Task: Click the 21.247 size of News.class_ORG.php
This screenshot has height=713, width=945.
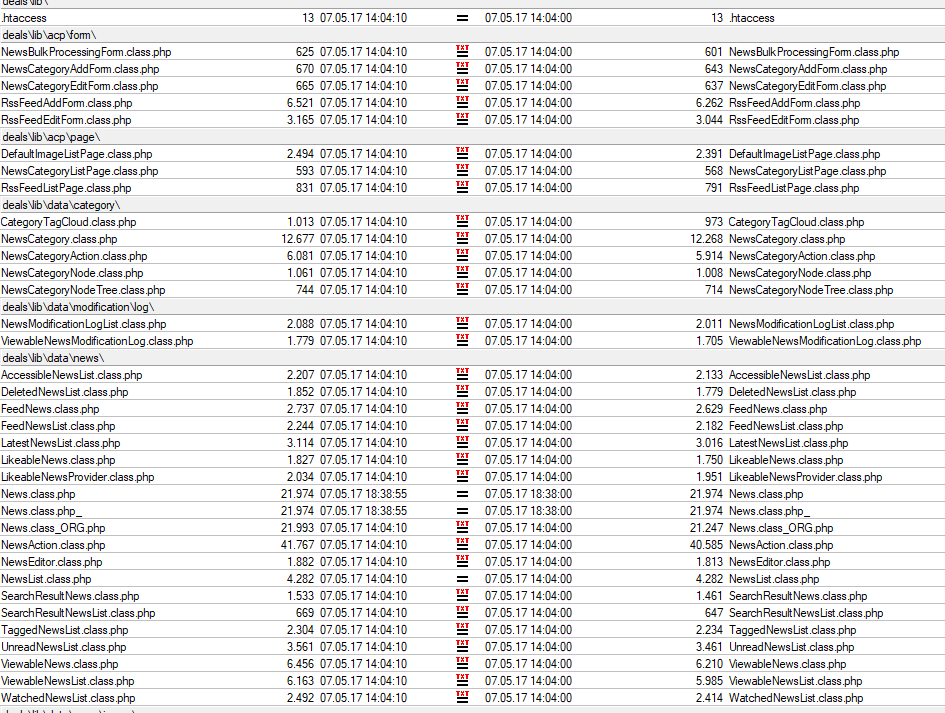Action: point(706,528)
